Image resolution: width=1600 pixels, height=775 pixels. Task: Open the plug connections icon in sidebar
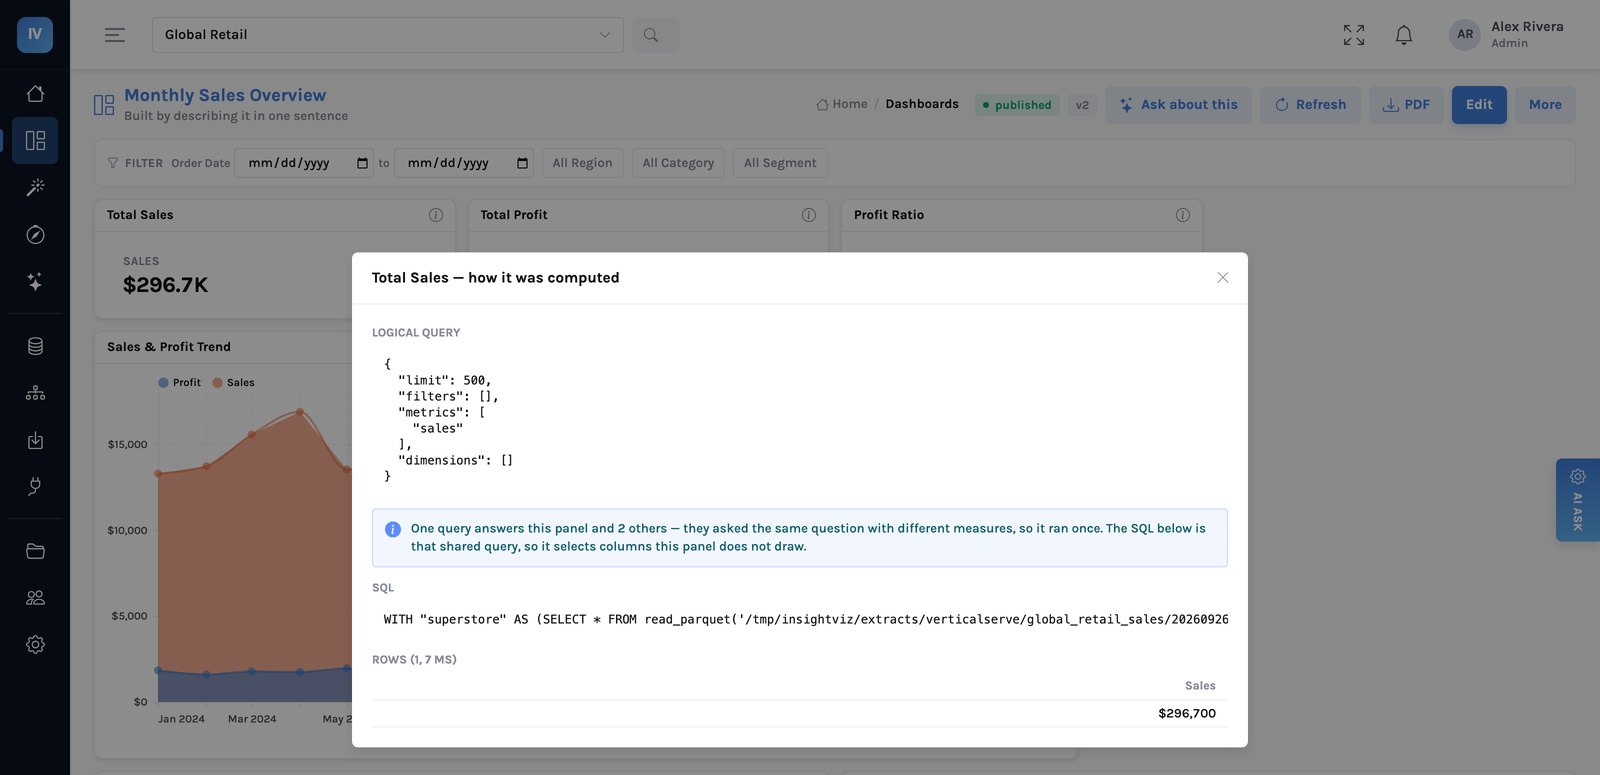pos(35,487)
